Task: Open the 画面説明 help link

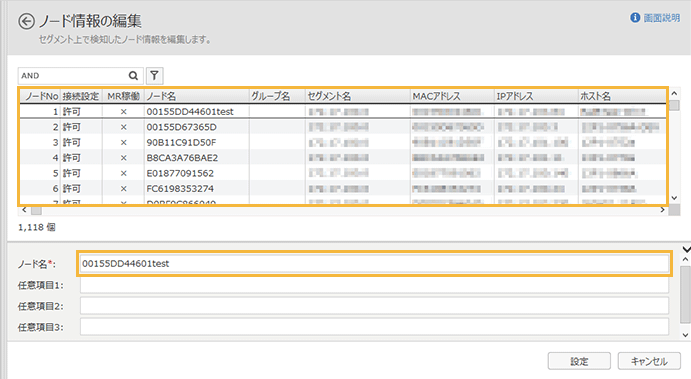Action: [x=661, y=18]
